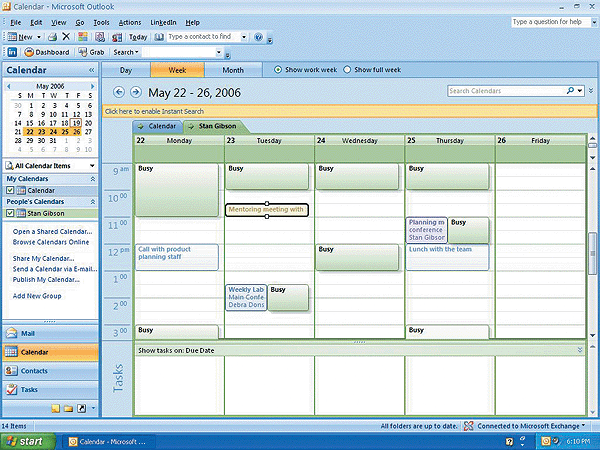Viewport: 600px width, 450px height.
Task: Click the Grab toolbar button
Action: pos(91,52)
